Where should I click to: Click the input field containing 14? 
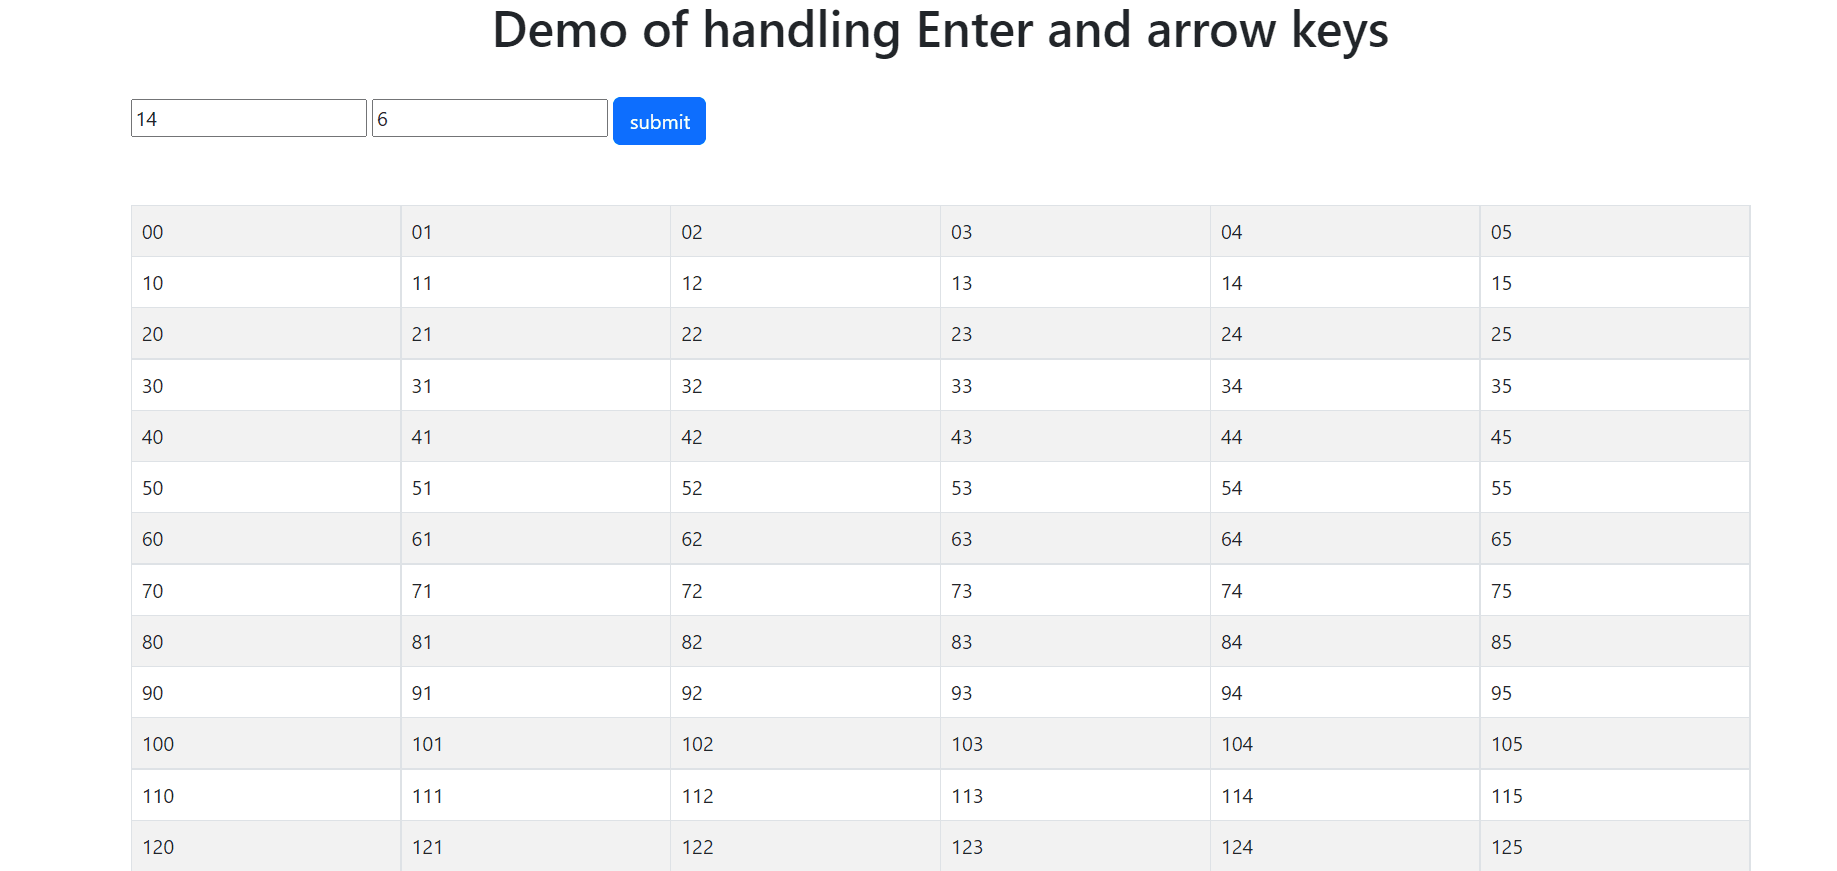tap(248, 117)
